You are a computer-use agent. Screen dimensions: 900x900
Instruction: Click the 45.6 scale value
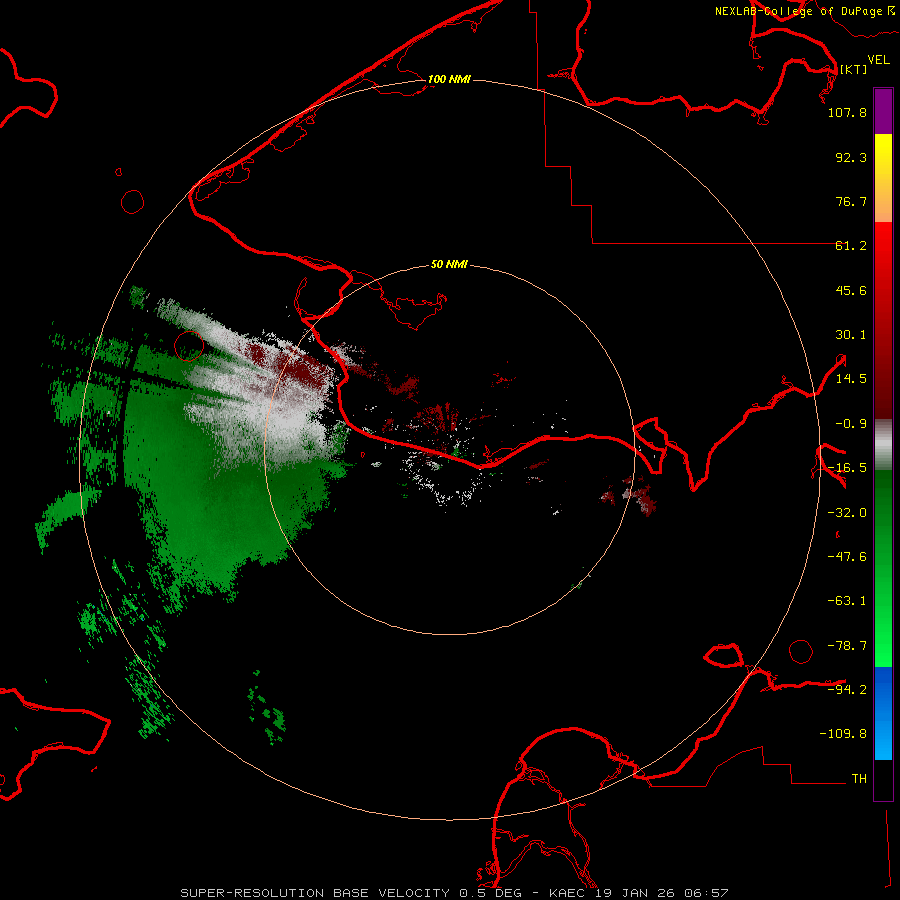(x=851, y=290)
